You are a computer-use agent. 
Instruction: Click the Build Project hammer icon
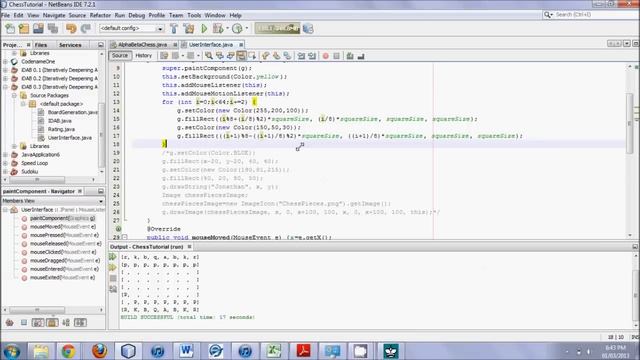point(174,29)
